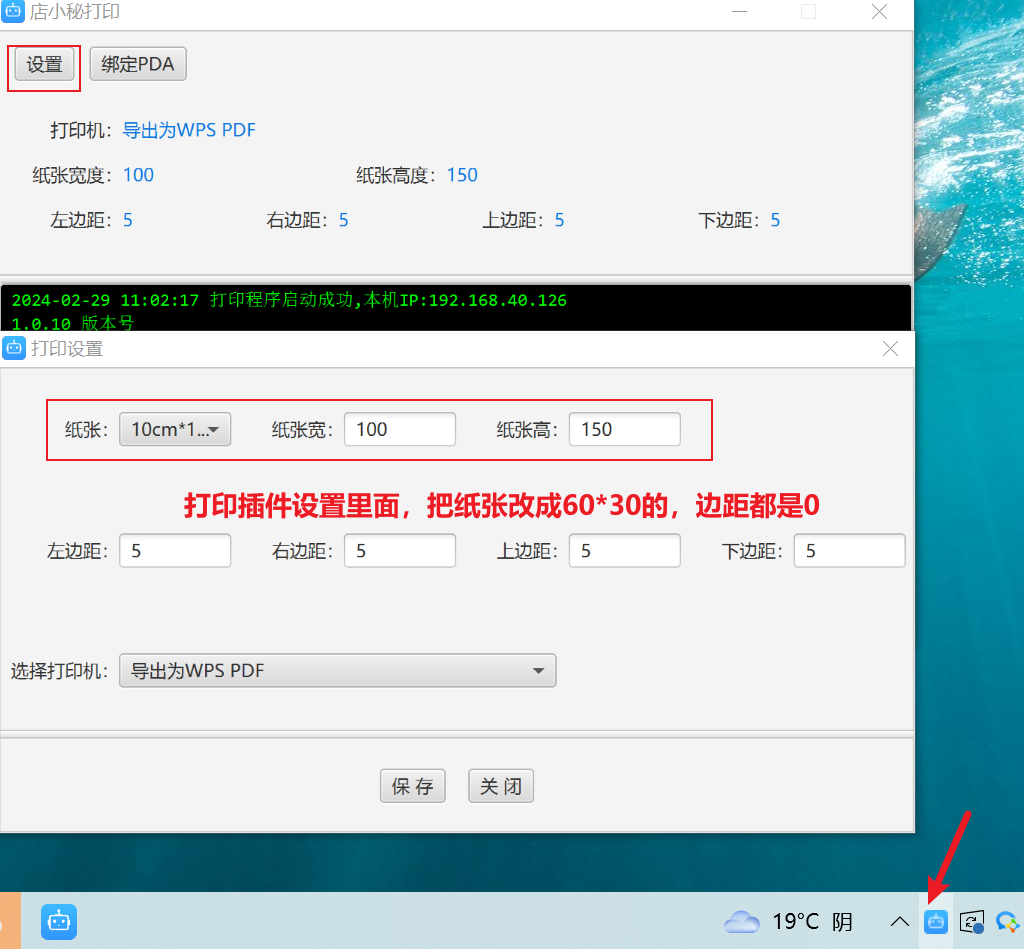Click the chat bubble tray icon

coord(1006,922)
